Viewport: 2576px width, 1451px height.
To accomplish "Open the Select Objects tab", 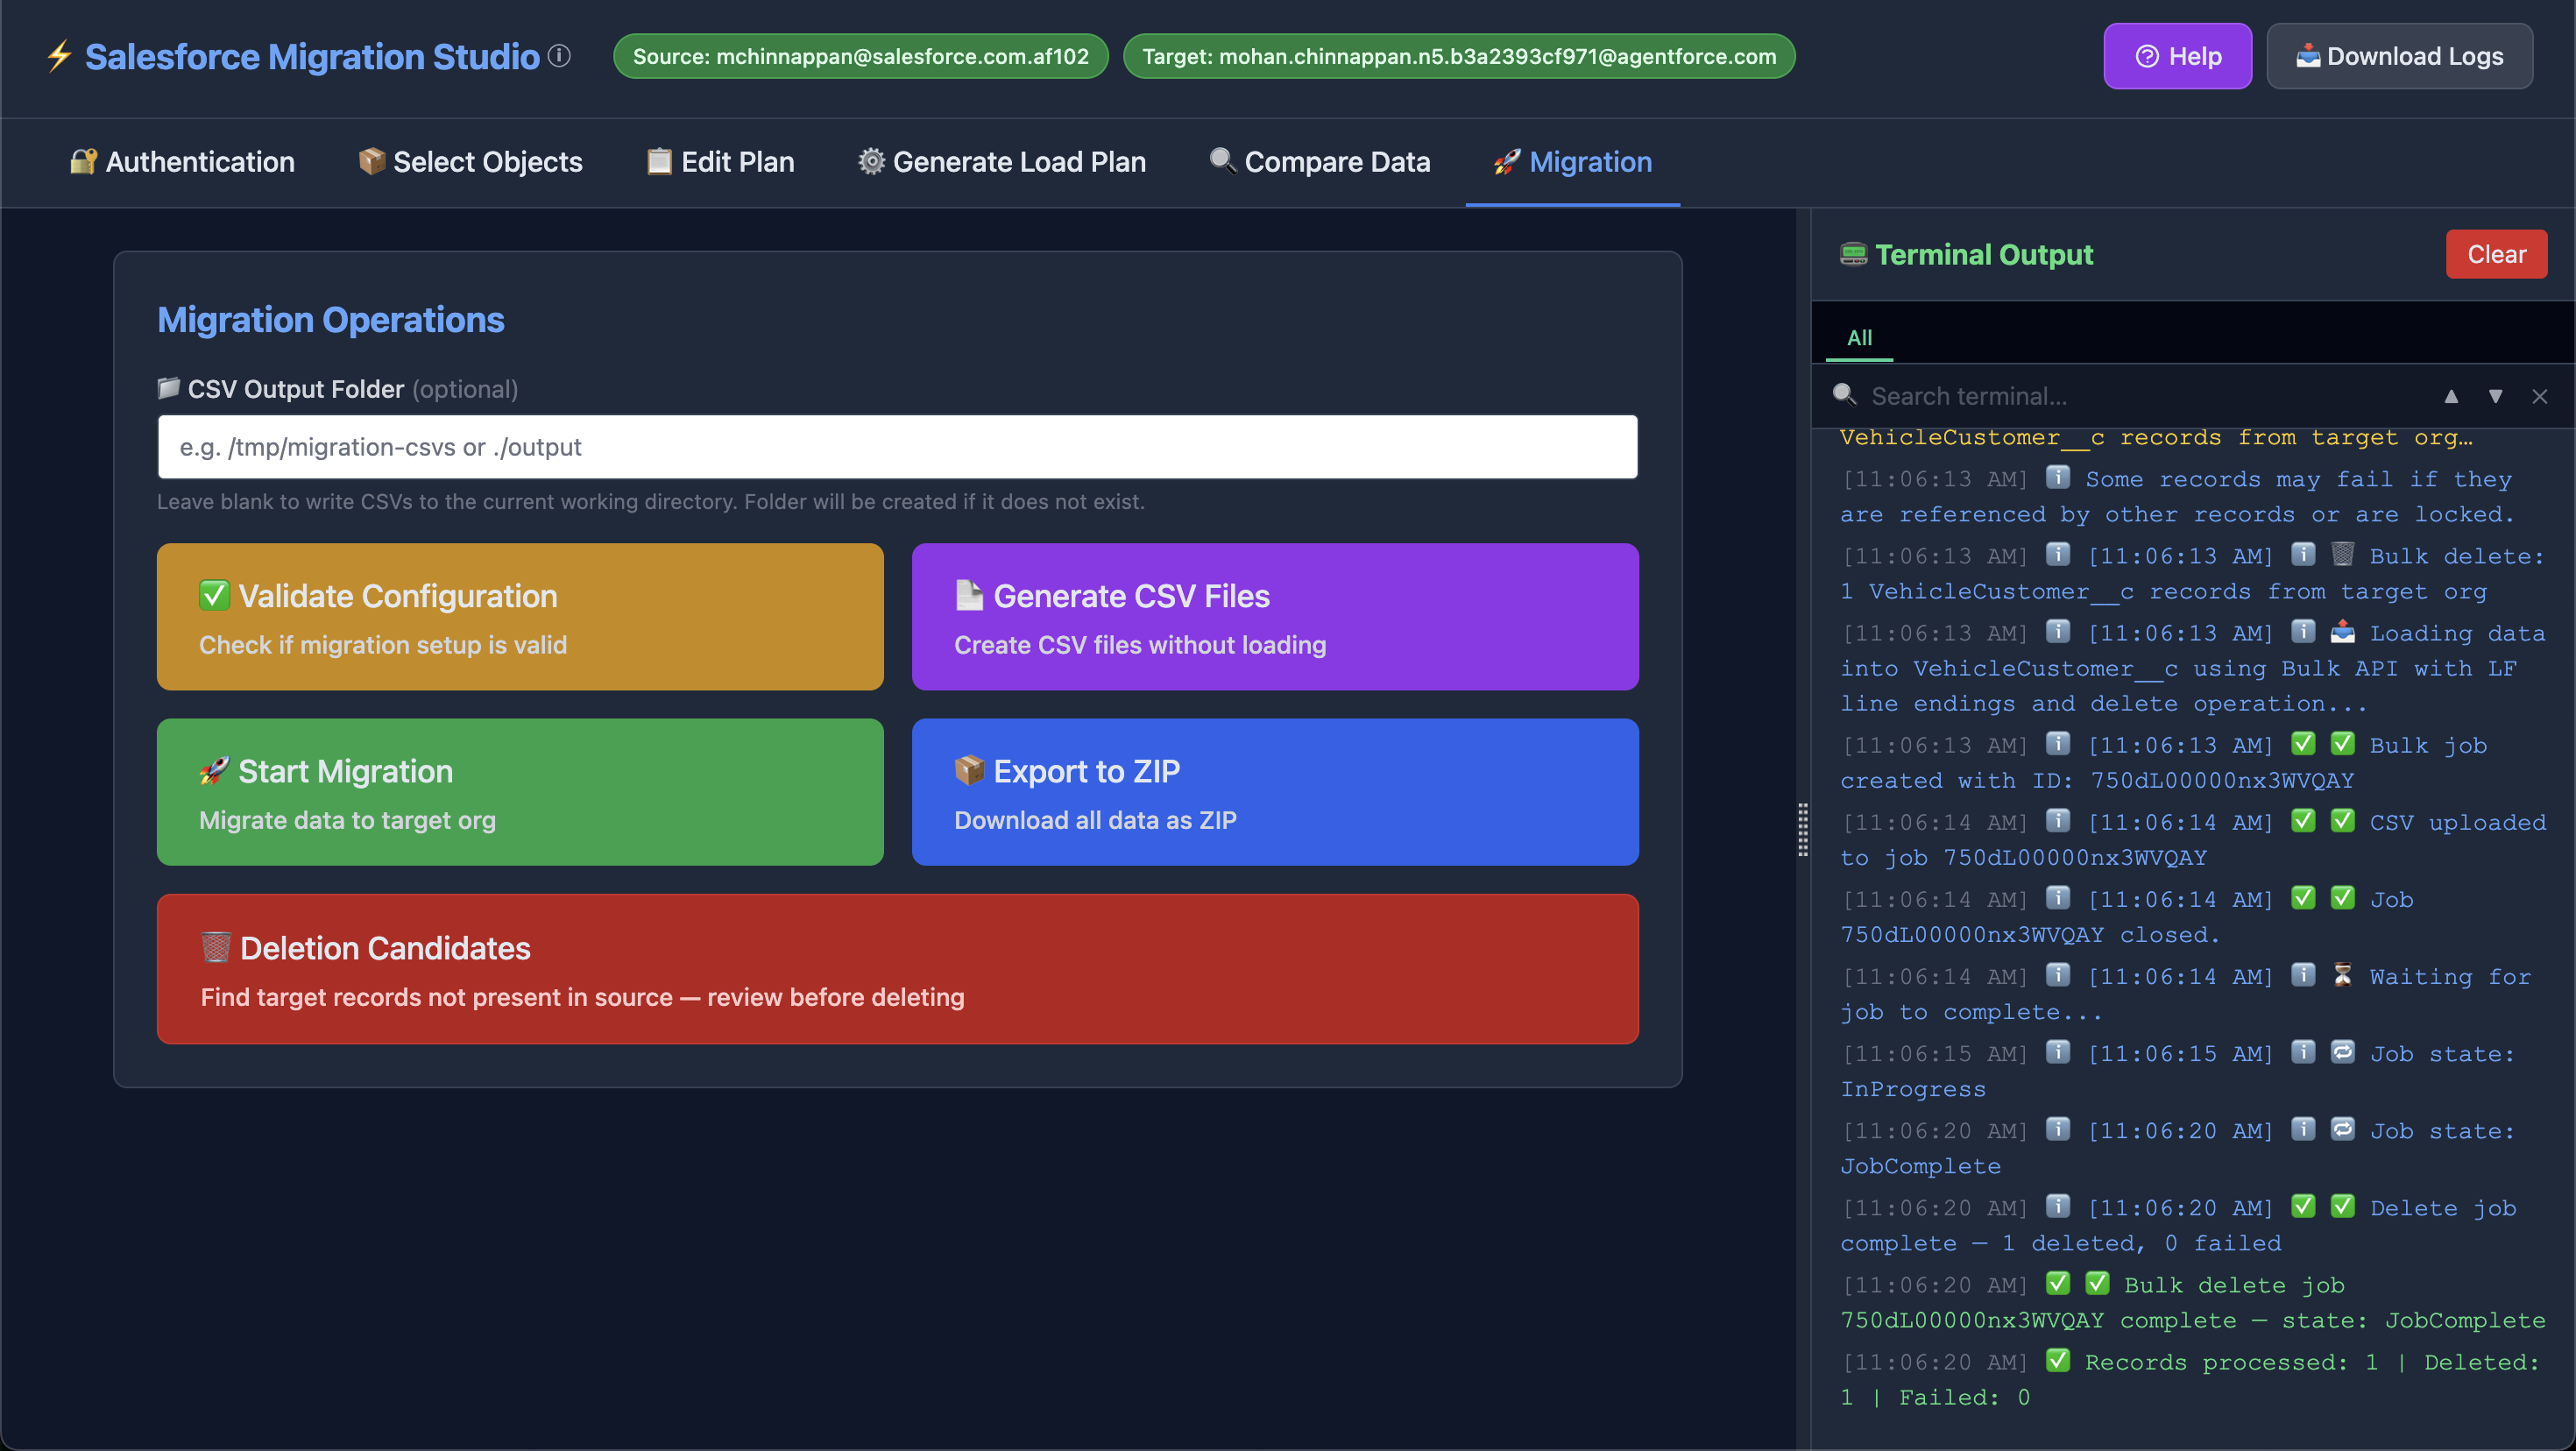I will click(x=470, y=162).
